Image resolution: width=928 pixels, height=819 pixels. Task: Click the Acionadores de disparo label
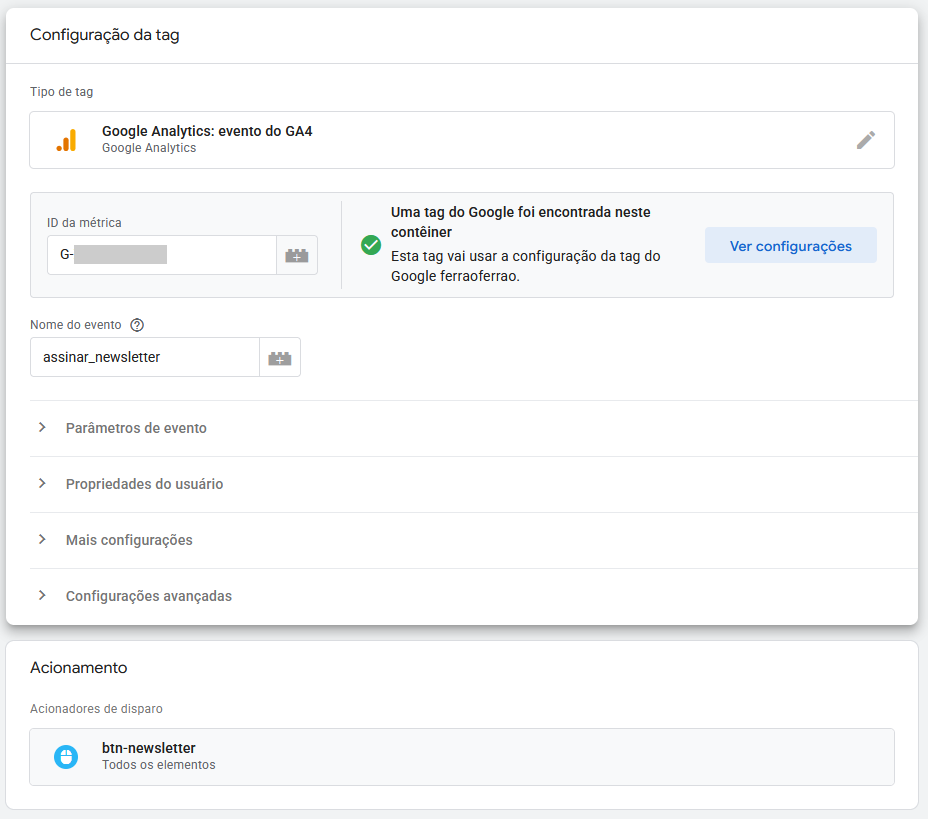[96, 709]
